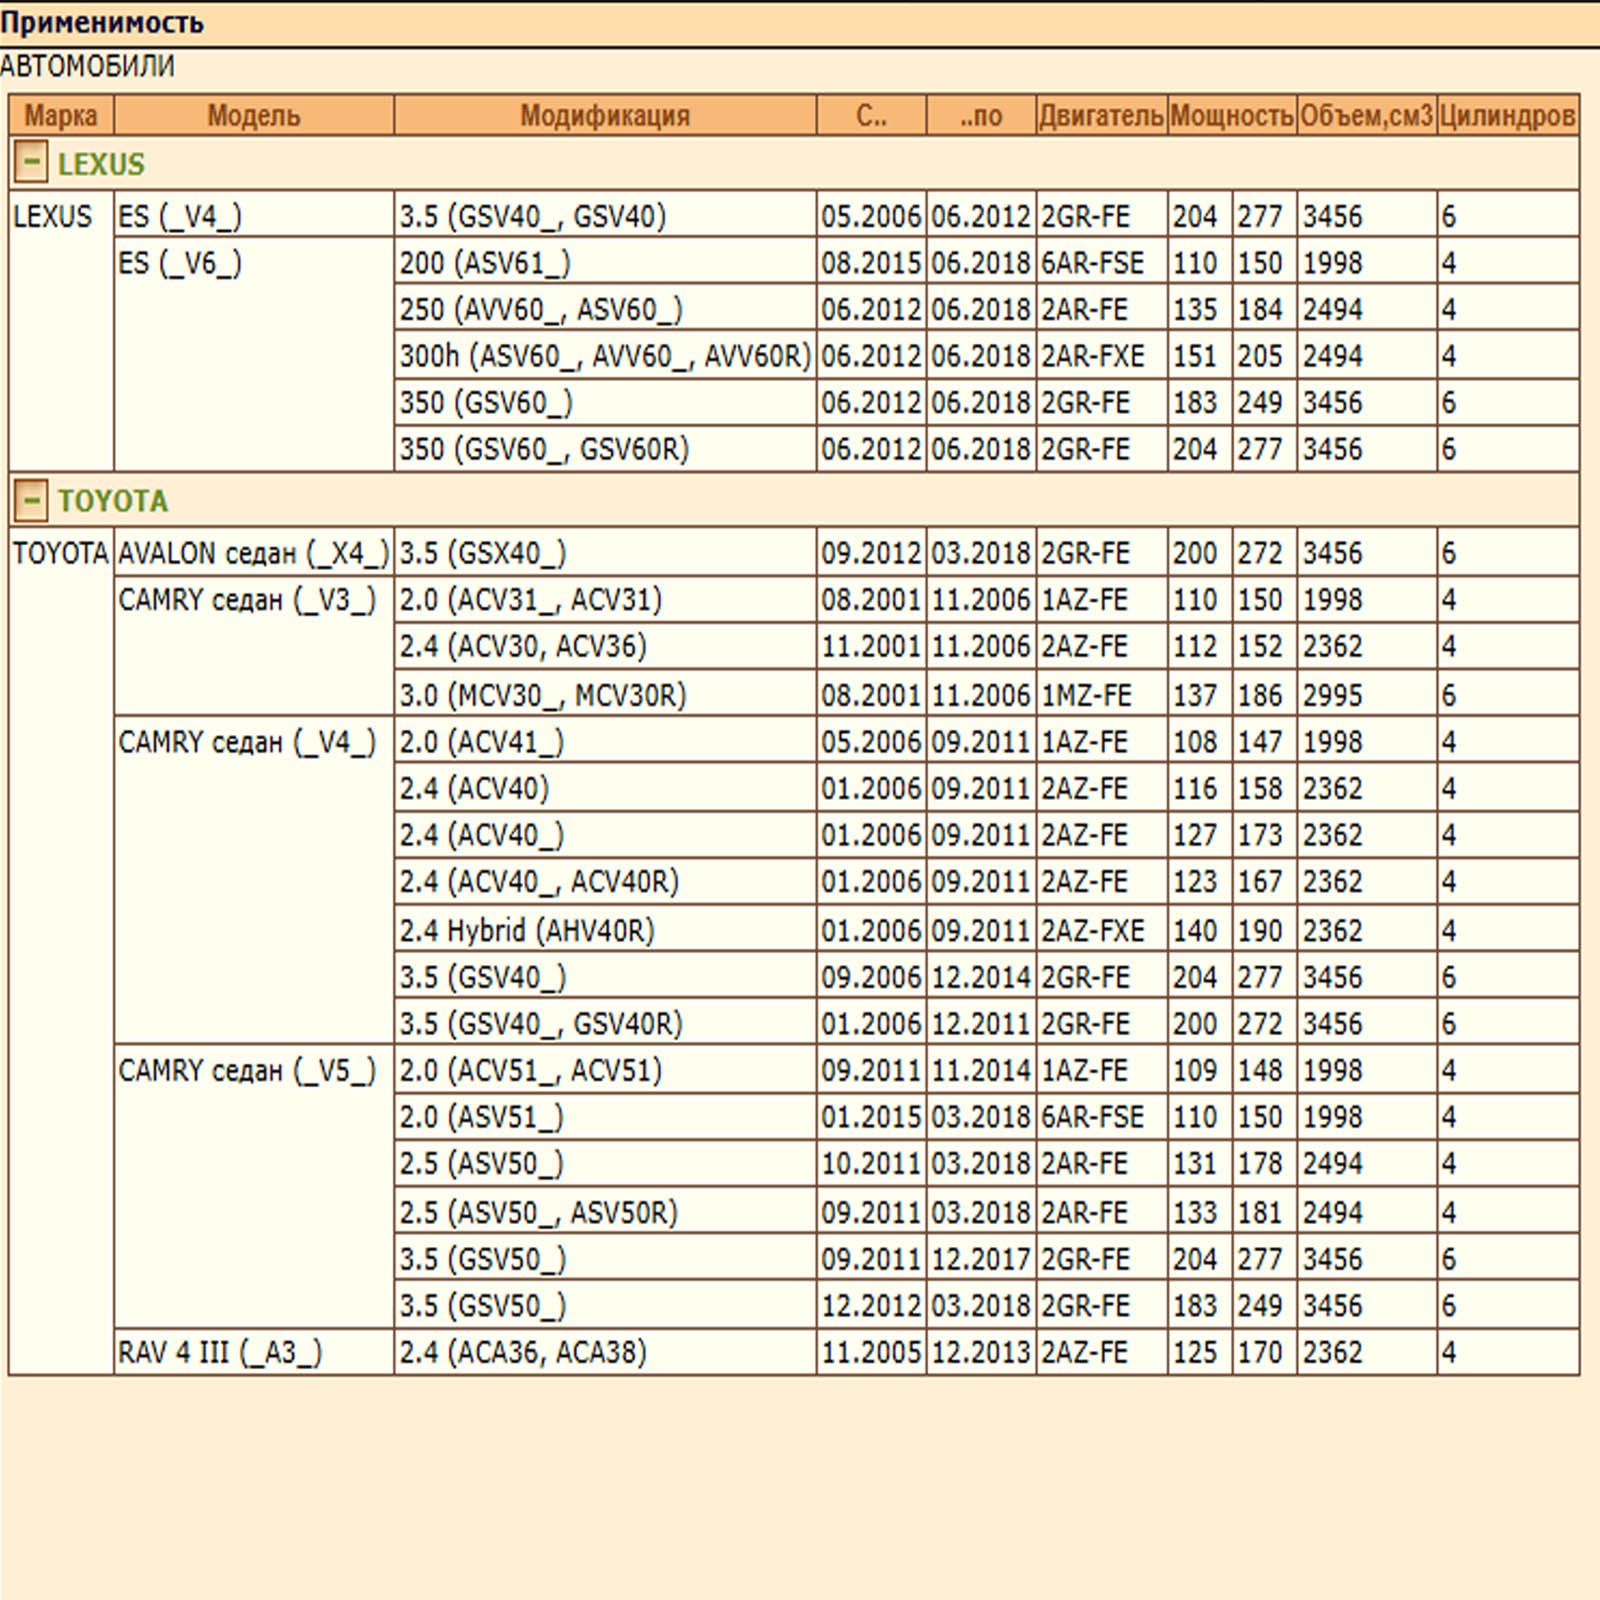Select the CAMRY седан (_V3_) model cell

click(x=247, y=600)
